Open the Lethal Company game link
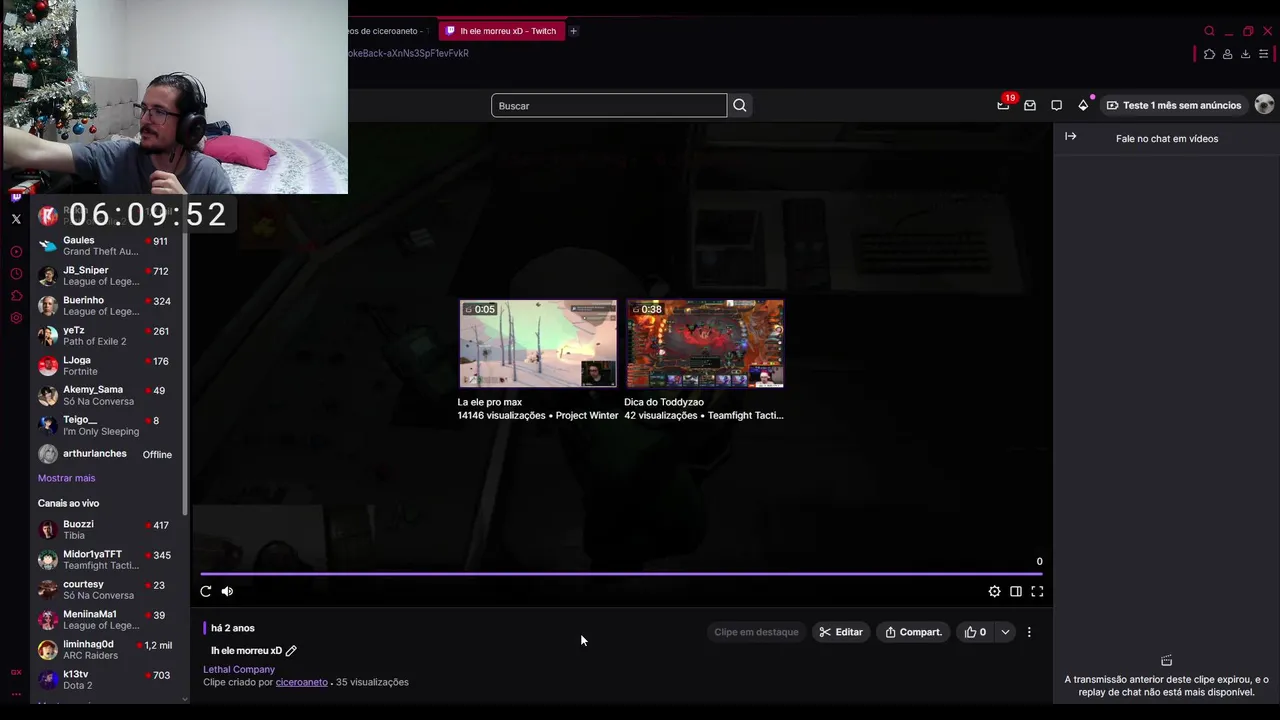The height and width of the screenshot is (720, 1280). [x=239, y=669]
